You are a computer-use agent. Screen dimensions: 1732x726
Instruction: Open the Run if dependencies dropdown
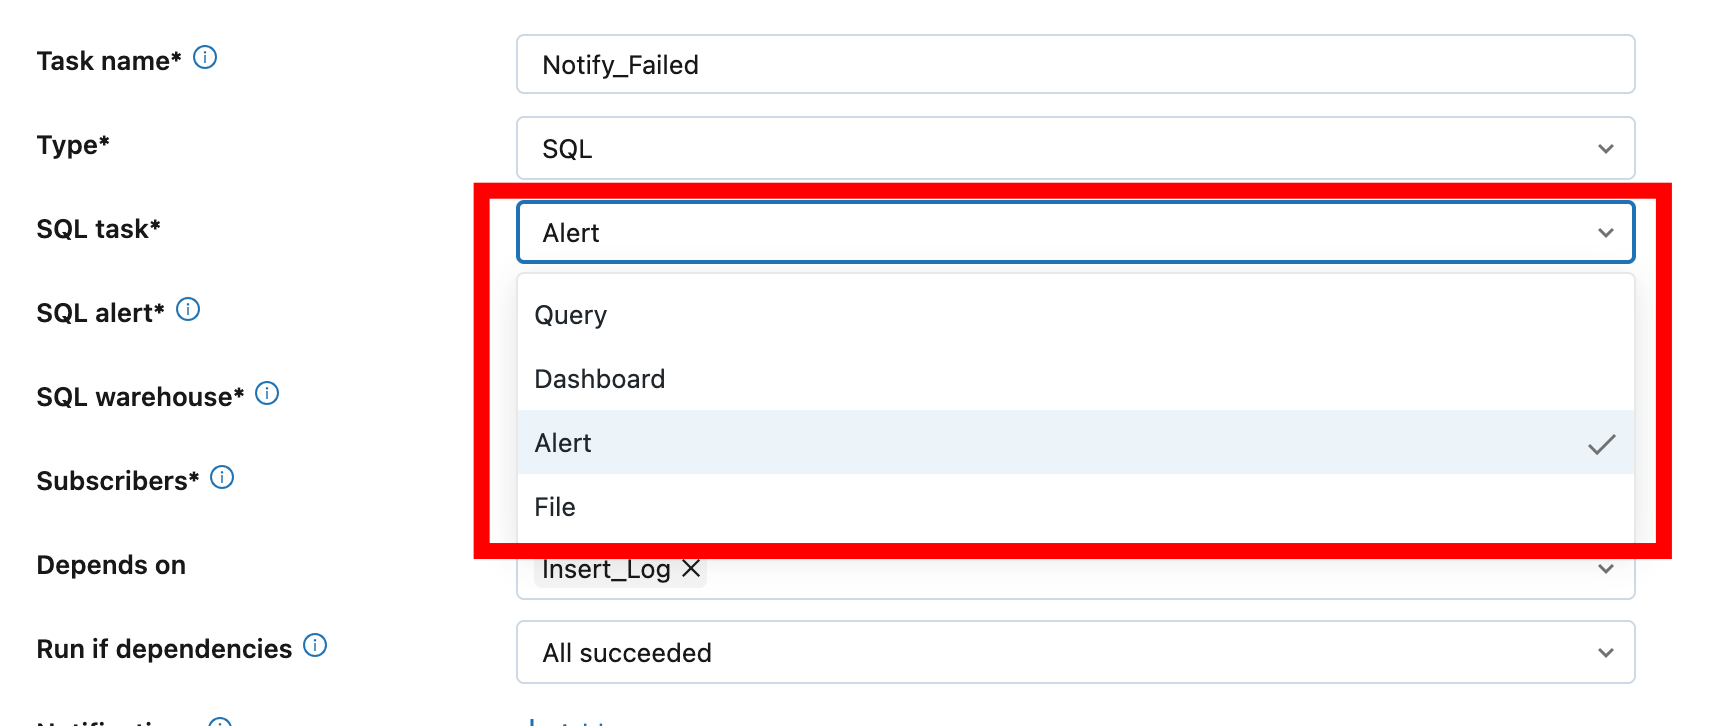(1075, 652)
